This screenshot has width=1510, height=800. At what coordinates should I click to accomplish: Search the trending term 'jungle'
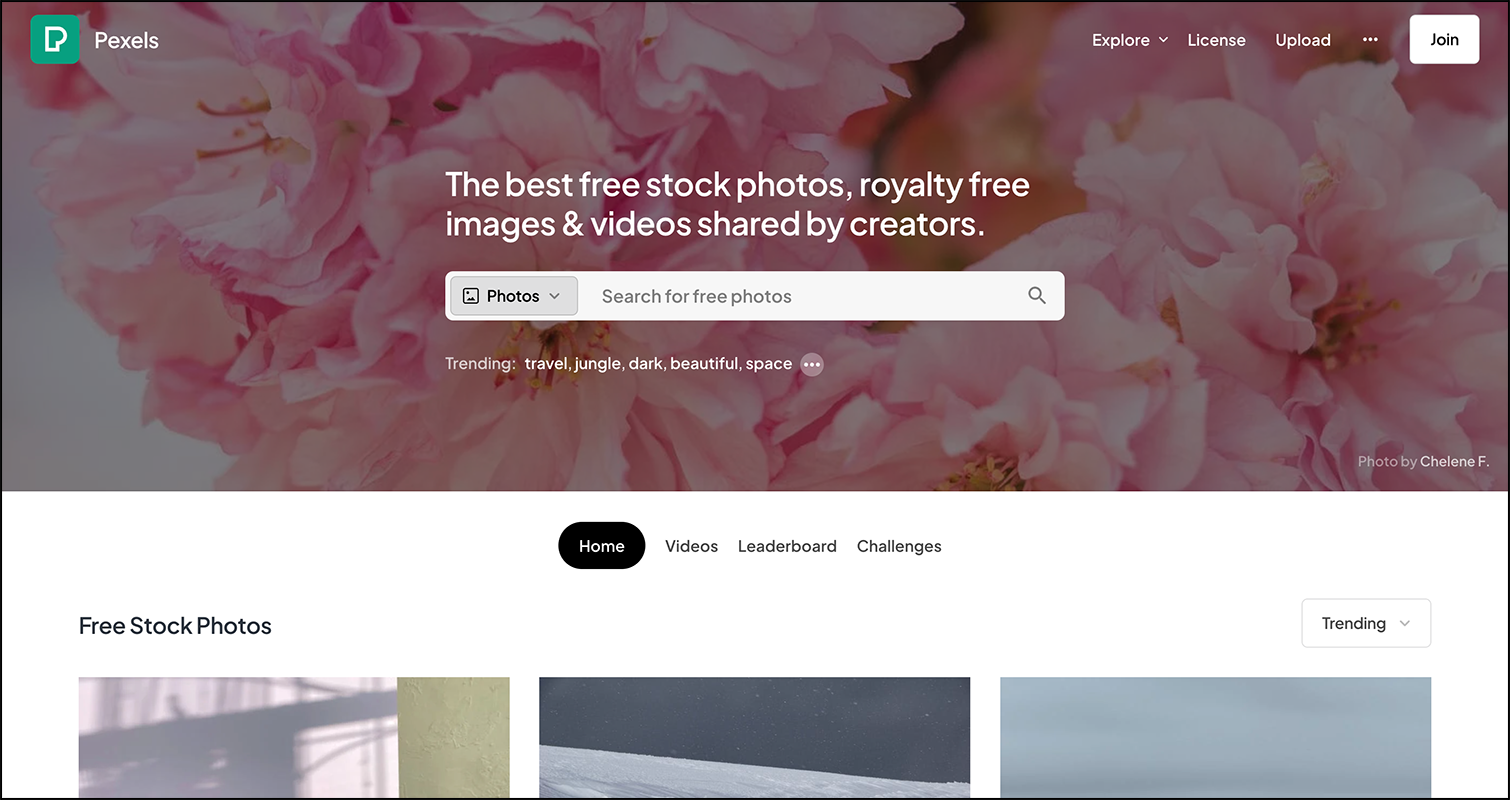tap(597, 364)
